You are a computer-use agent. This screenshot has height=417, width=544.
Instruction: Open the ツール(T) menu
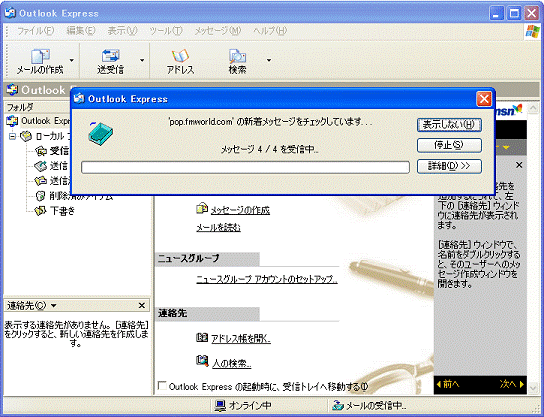coord(166,31)
